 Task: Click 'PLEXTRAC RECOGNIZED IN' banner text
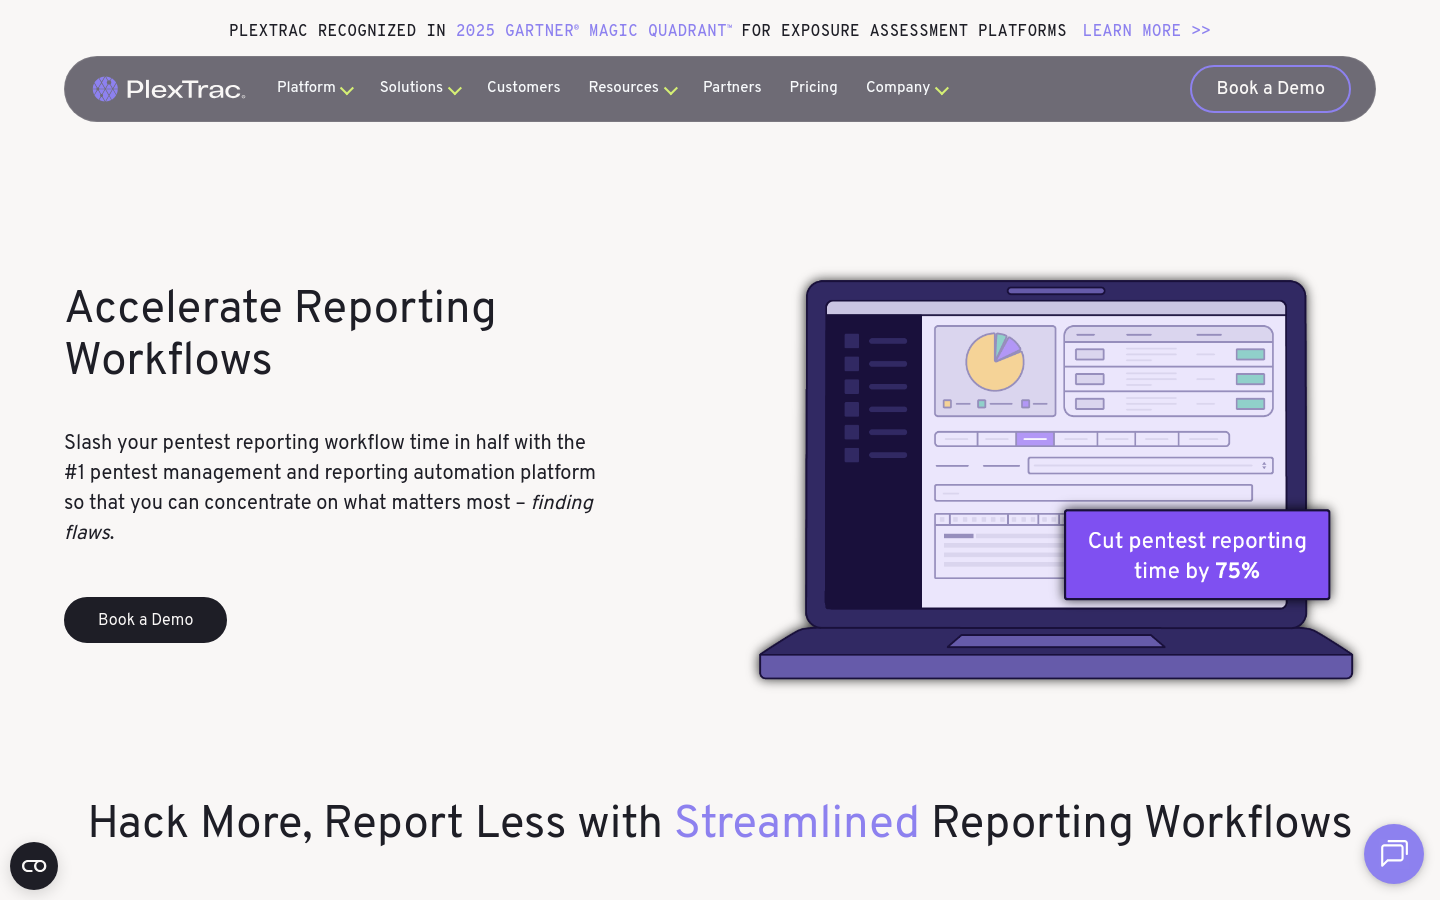tap(337, 31)
